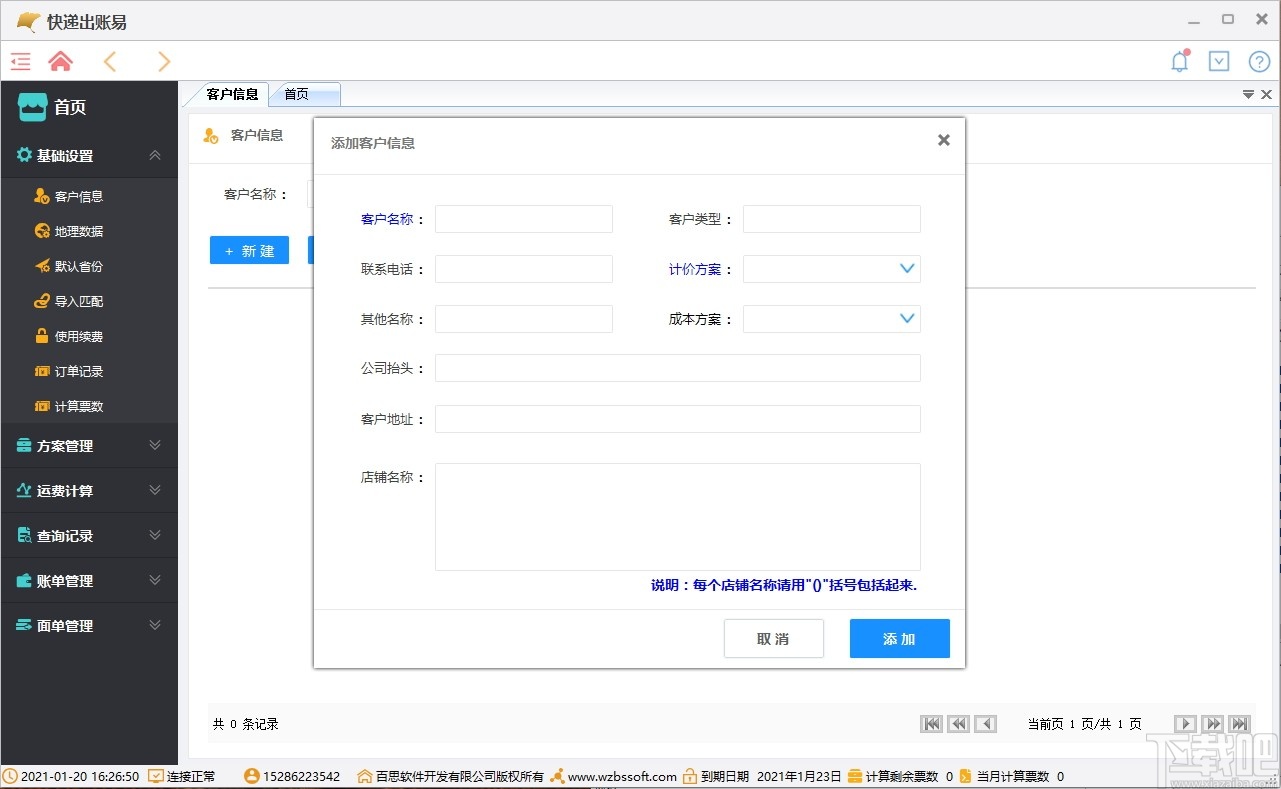
Task: Expand the 账单管理 section
Action: [x=155, y=580]
